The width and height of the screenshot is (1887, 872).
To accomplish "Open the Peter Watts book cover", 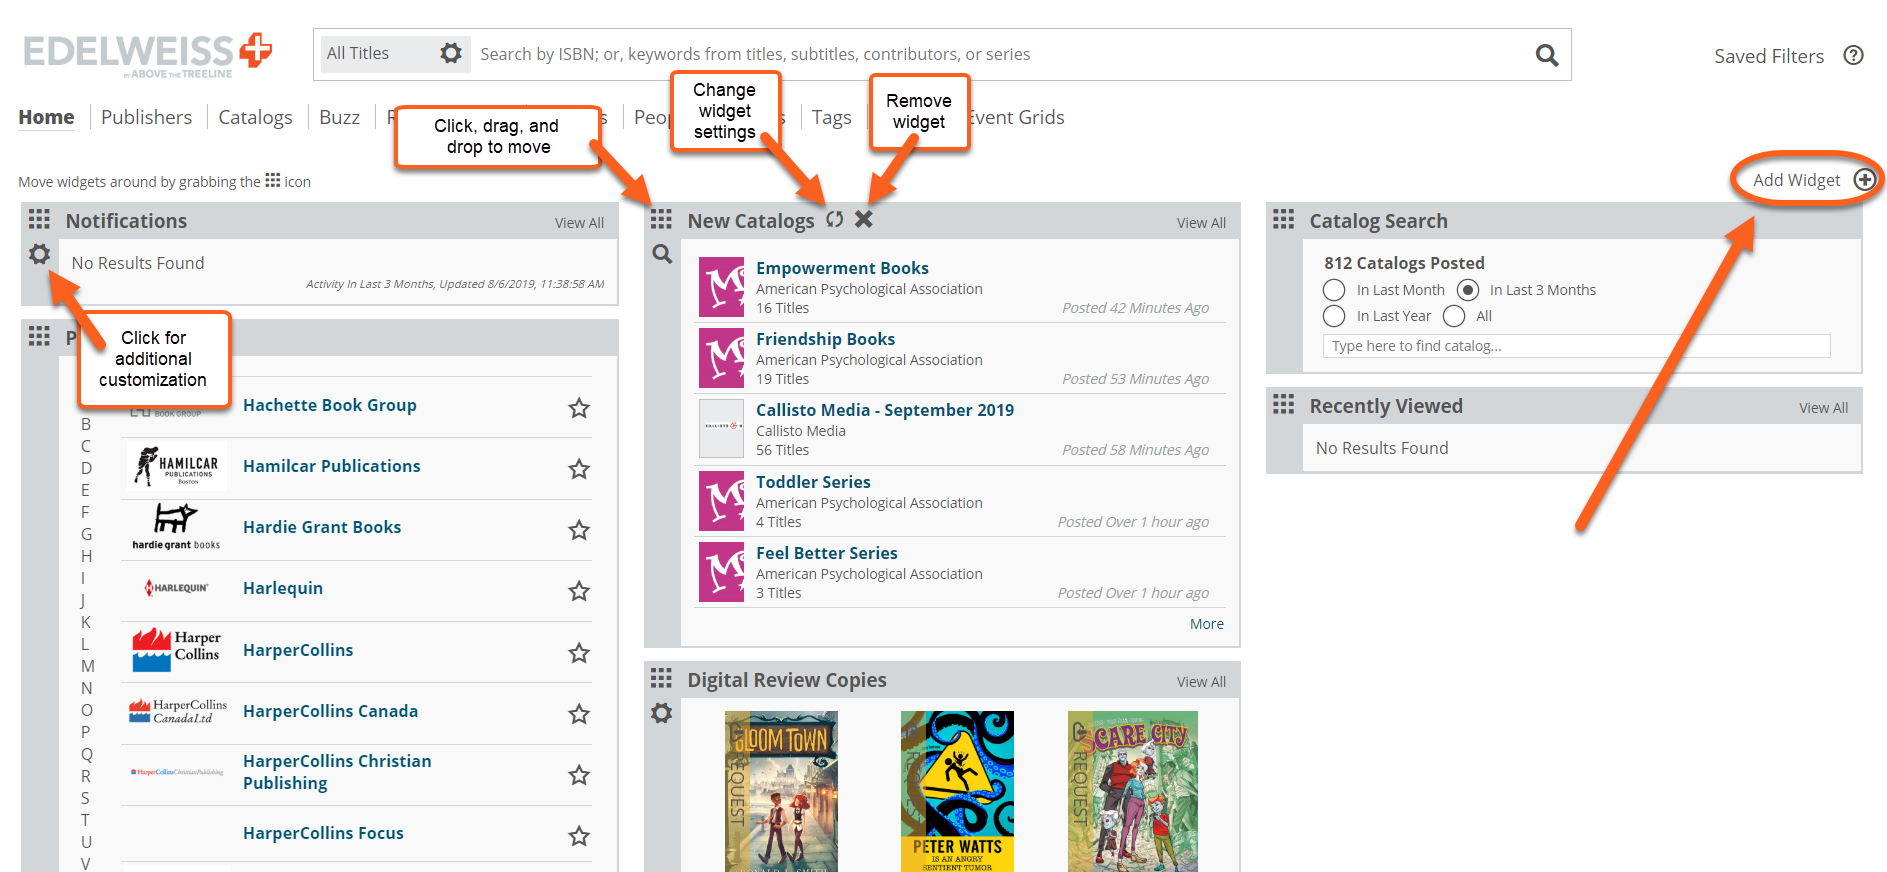I will coord(957,791).
